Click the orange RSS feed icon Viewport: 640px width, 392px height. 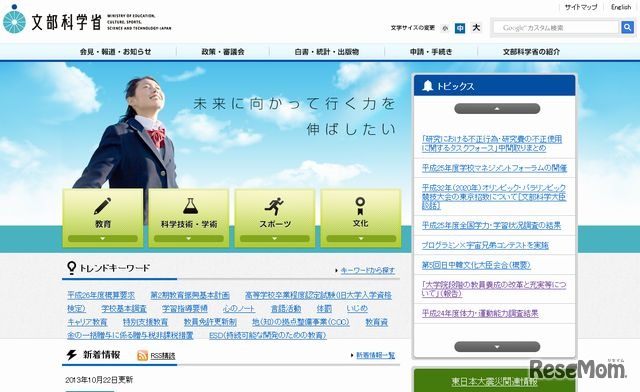(142, 356)
